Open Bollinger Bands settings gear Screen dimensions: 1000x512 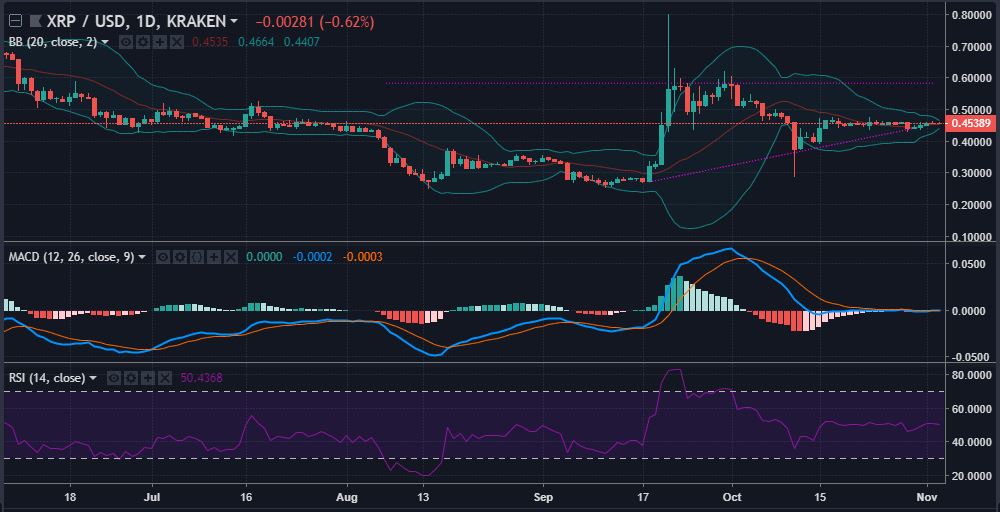pos(143,42)
